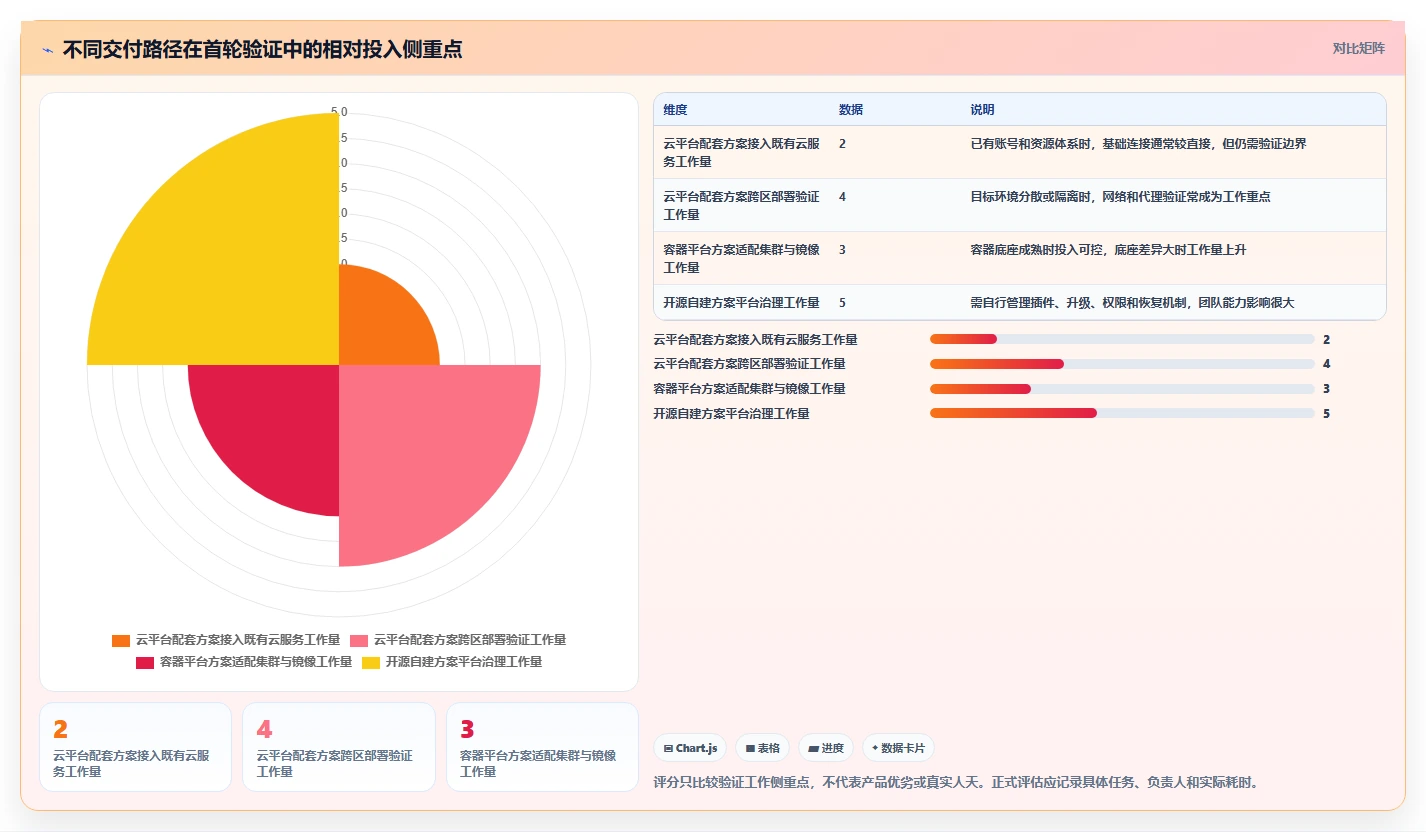Viewport: 1426px width, 832px height.
Task: Toggle yellow legend swatch 开源自建方案平台治理工作量
Action: point(371,662)
